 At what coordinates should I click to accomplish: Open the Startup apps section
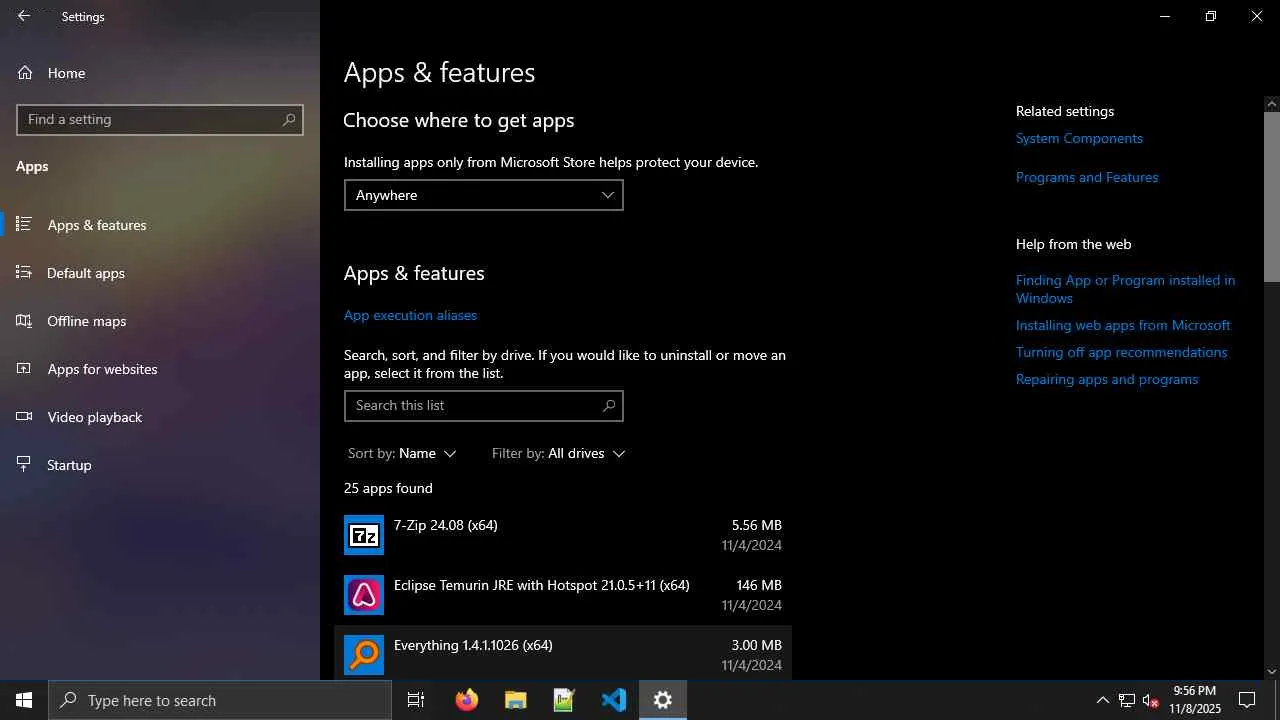tap(160, 465)
